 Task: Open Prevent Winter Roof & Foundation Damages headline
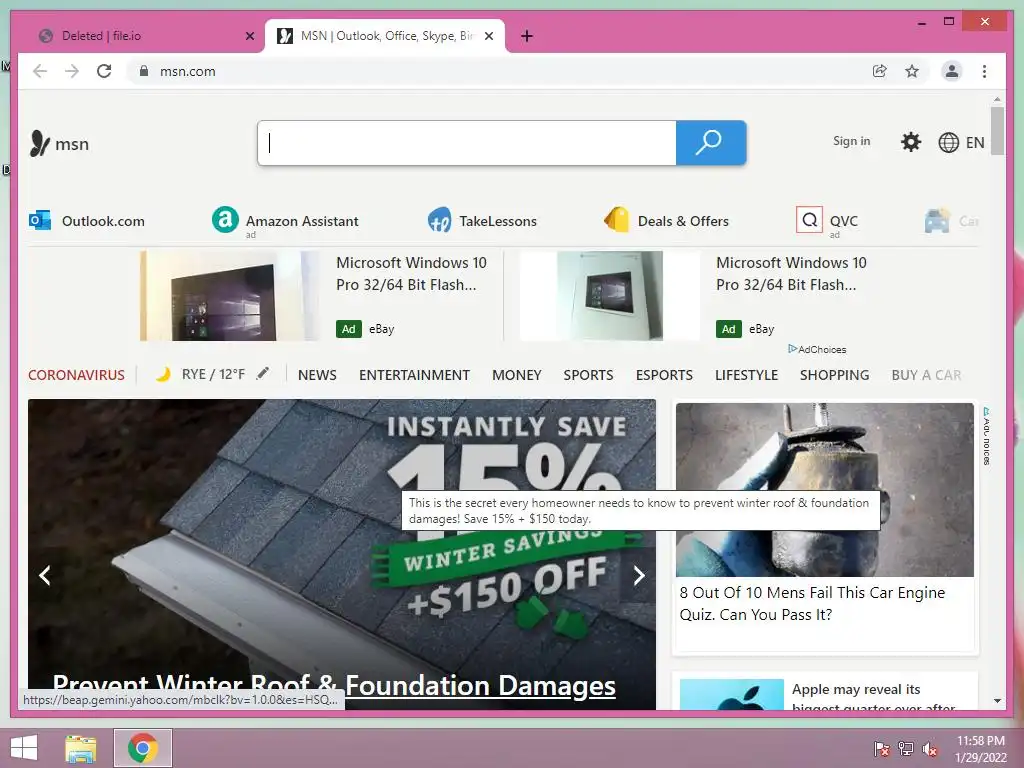[x=334, y=686]
